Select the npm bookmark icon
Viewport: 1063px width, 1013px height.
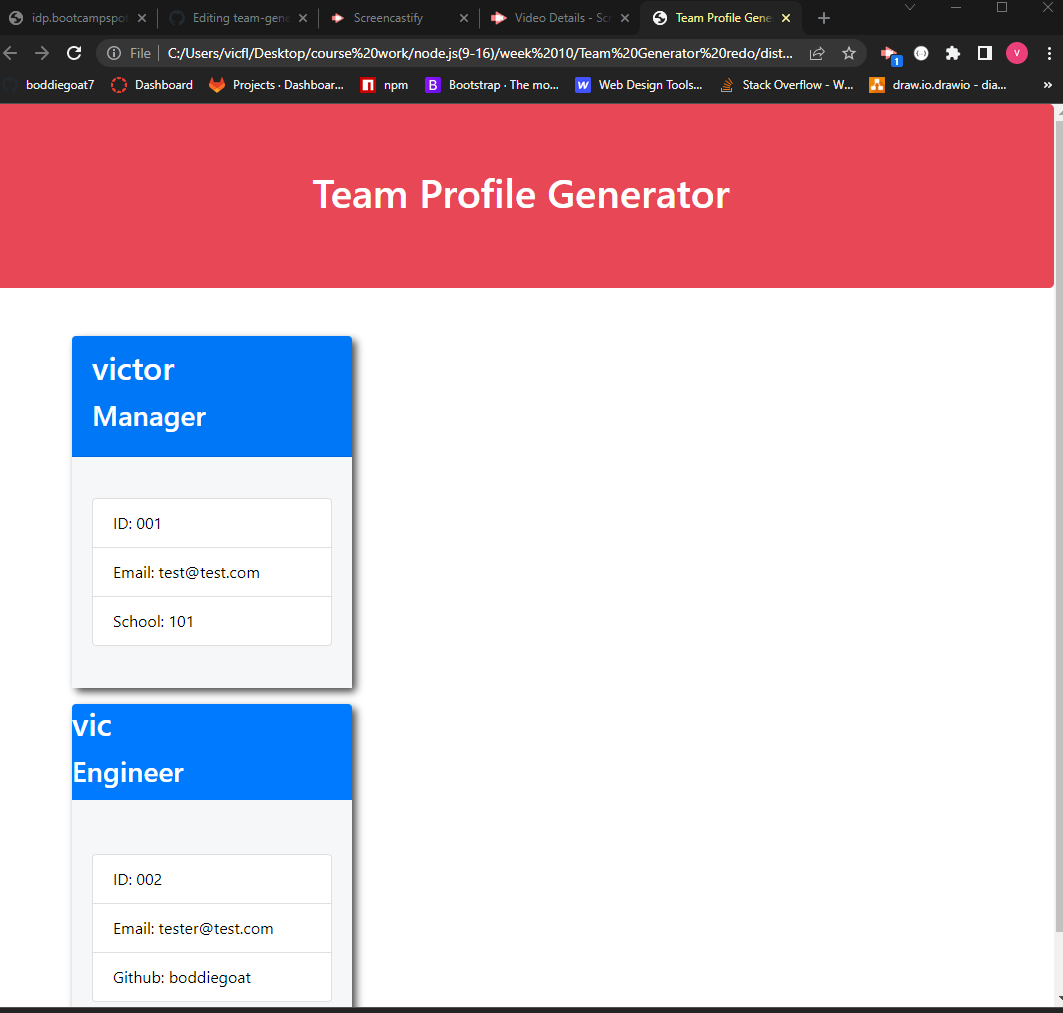pos(367,85)
